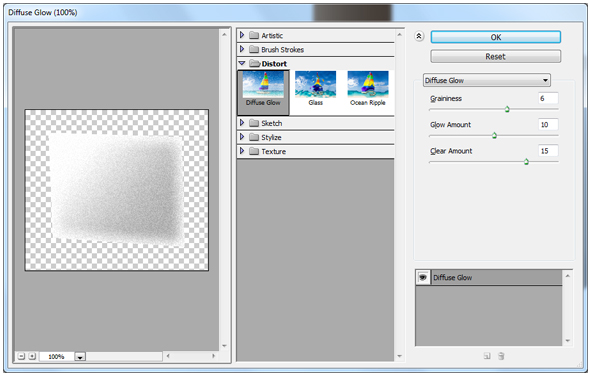Open the Diffuse Glow filter dropdown
This screenshot has height=378, width=590.
[x=487, y=80]
